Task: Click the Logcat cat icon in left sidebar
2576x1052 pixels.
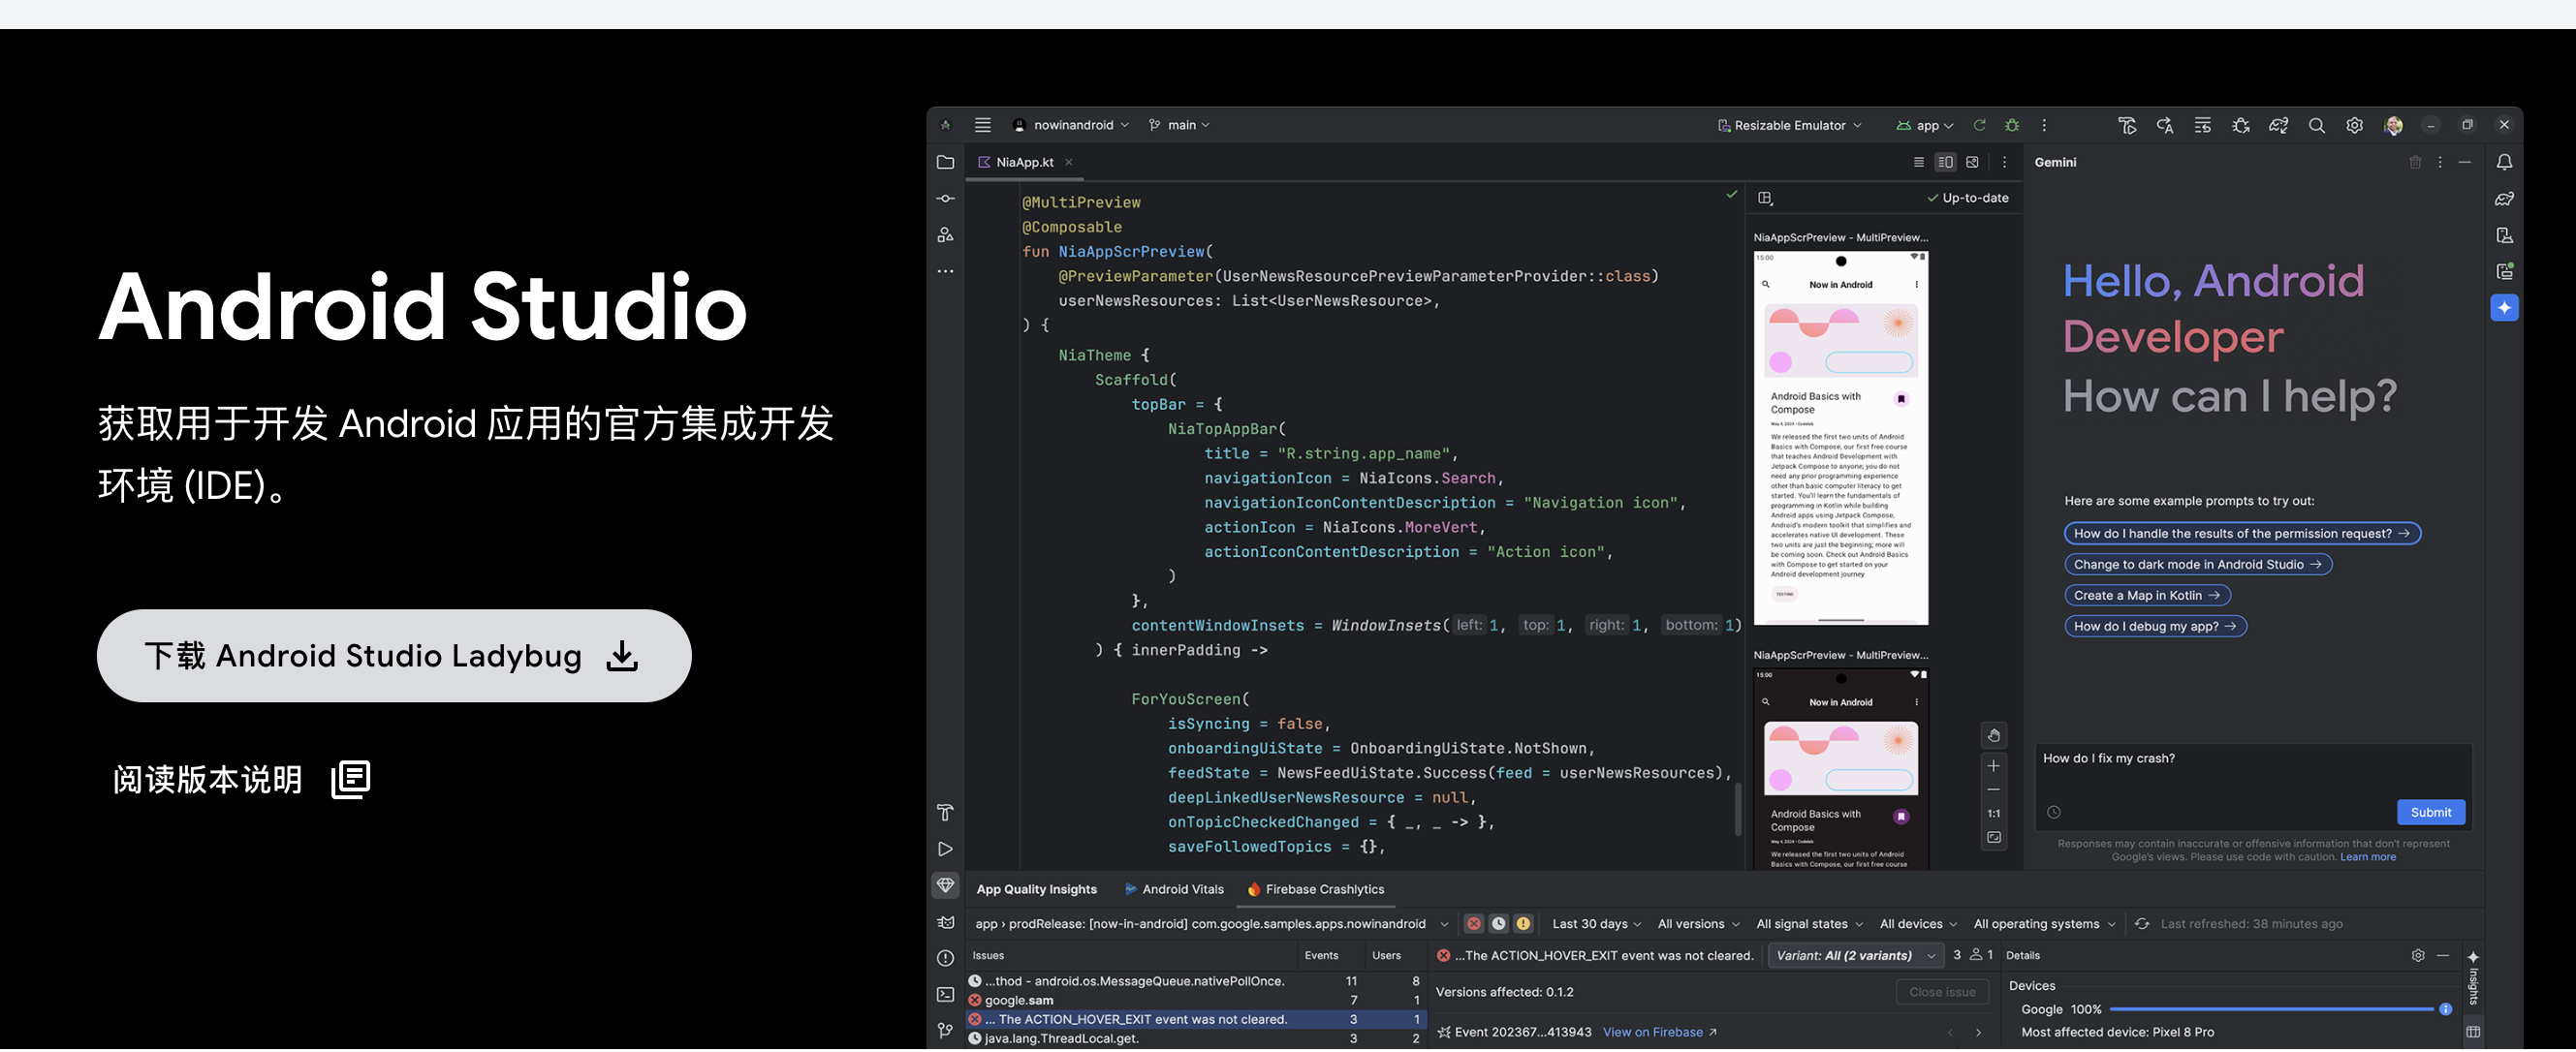Action: point(945,922)
